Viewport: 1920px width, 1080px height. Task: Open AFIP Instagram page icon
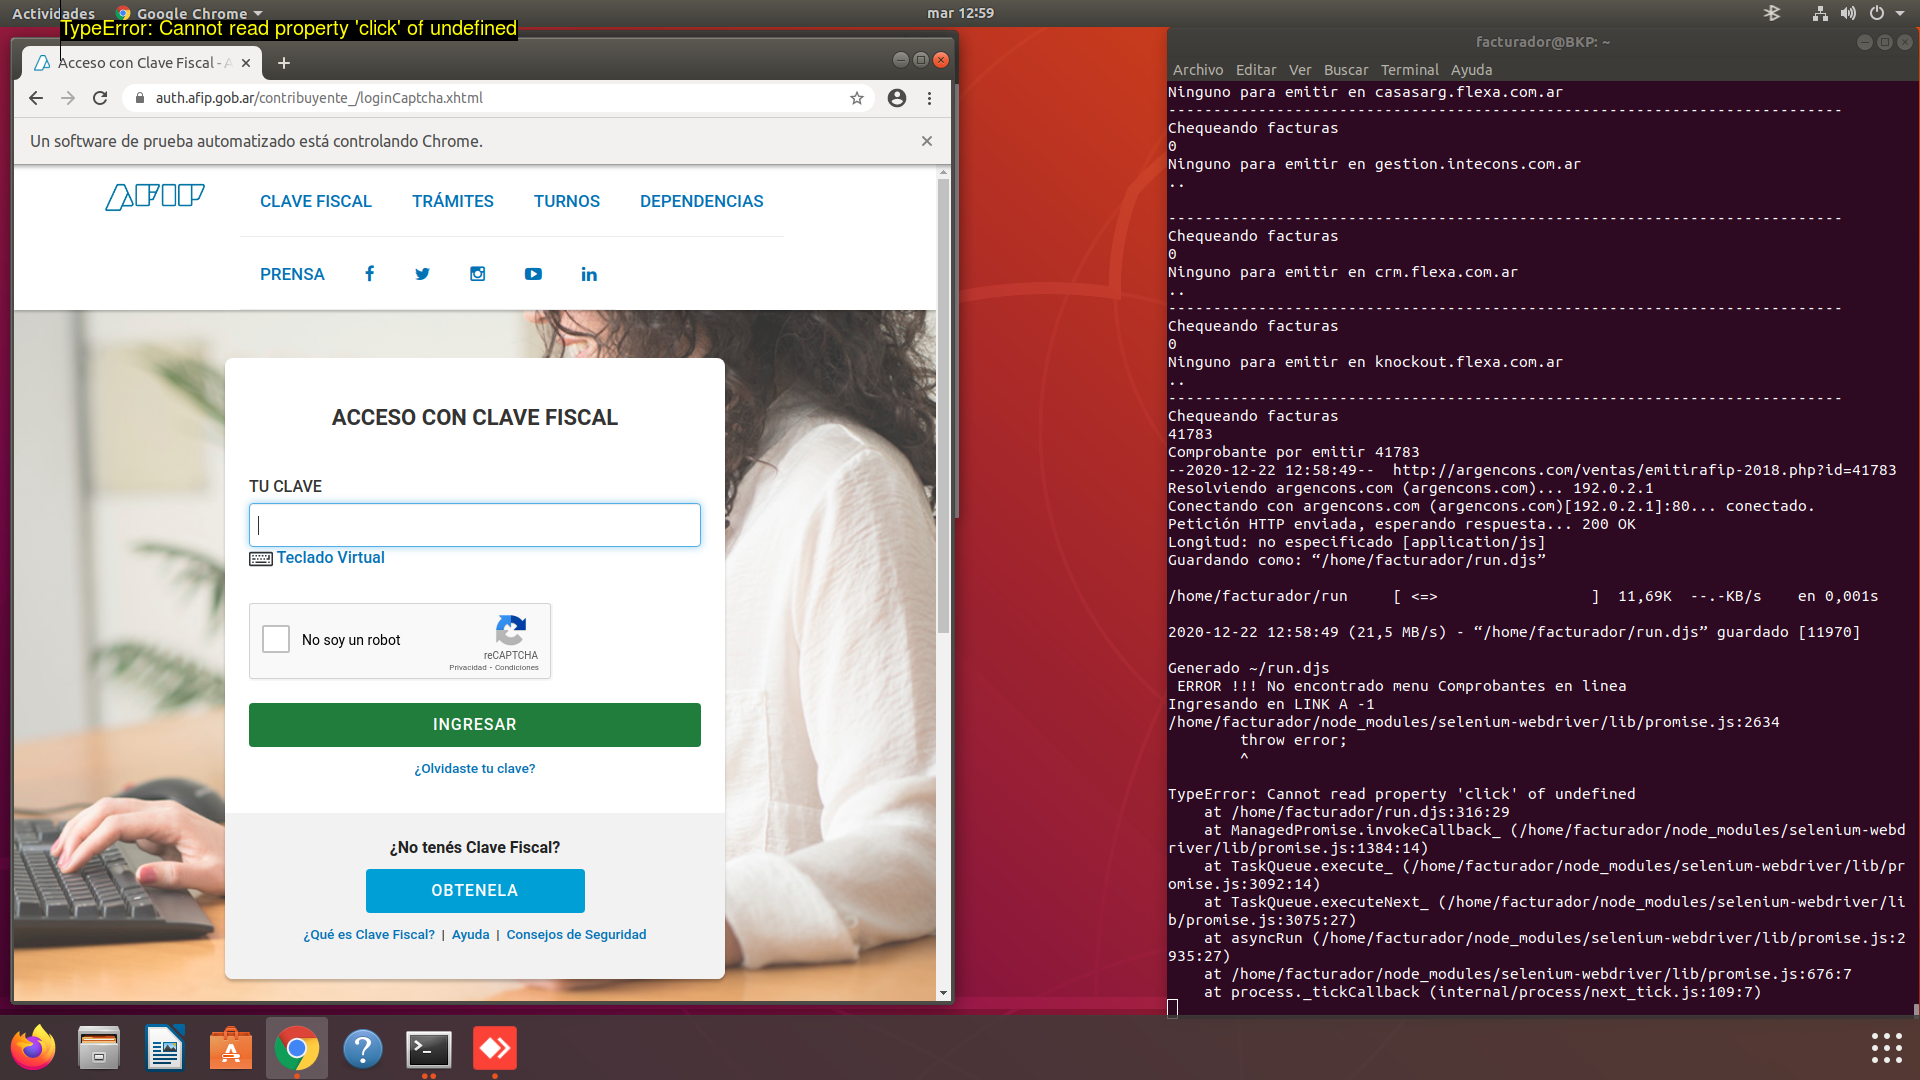tap(477, 274)
